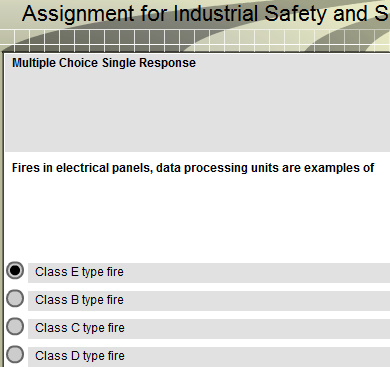Click the words 'Single Response' in the heading

(149, 63)
